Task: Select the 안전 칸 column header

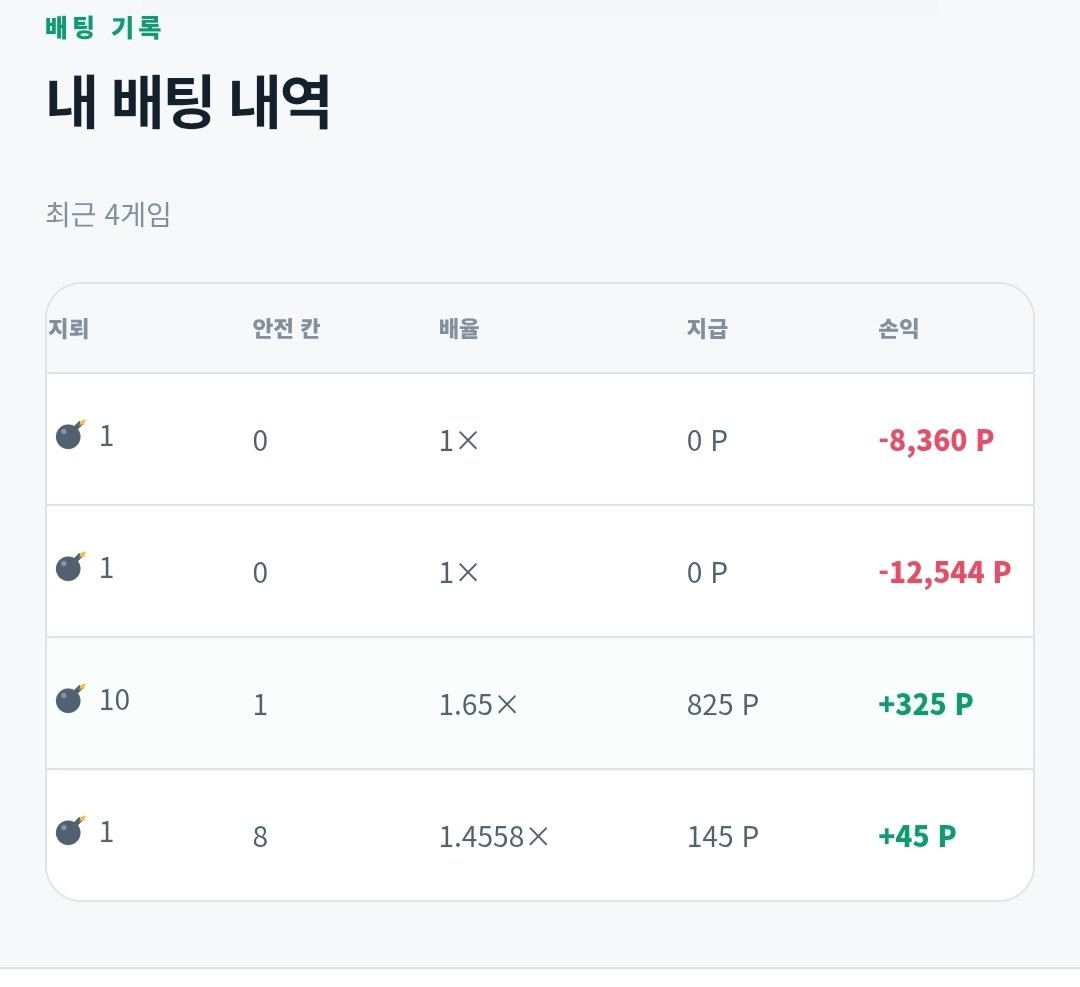Action: point(286,329)
